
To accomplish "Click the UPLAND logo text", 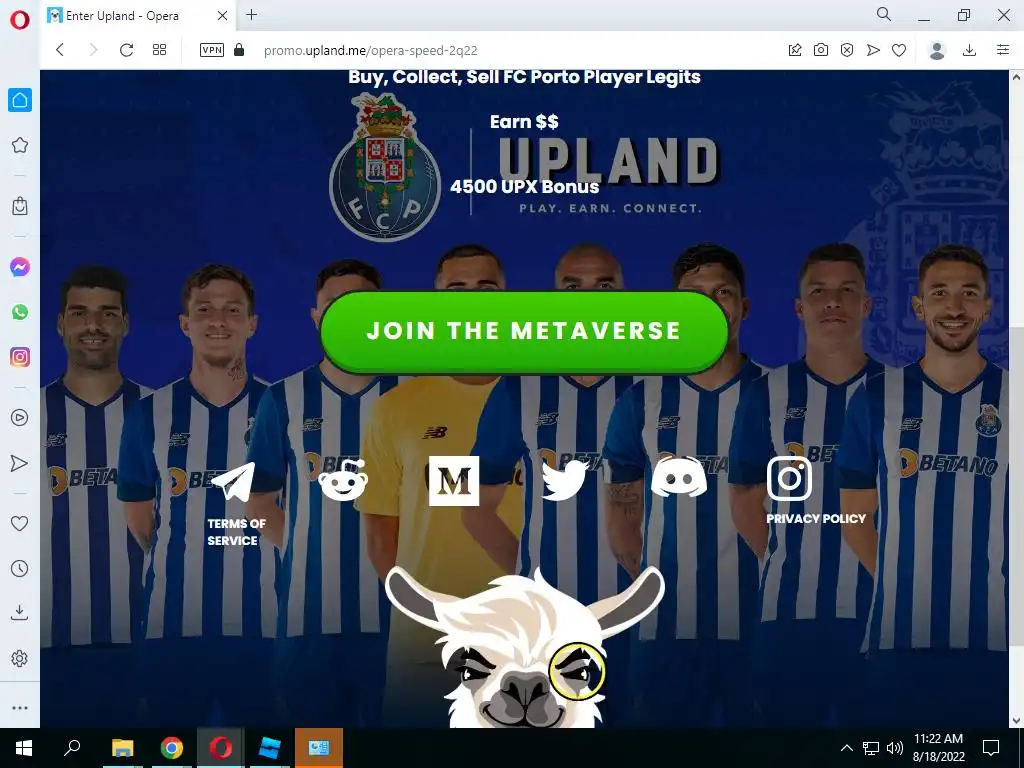I will [609, 161].
